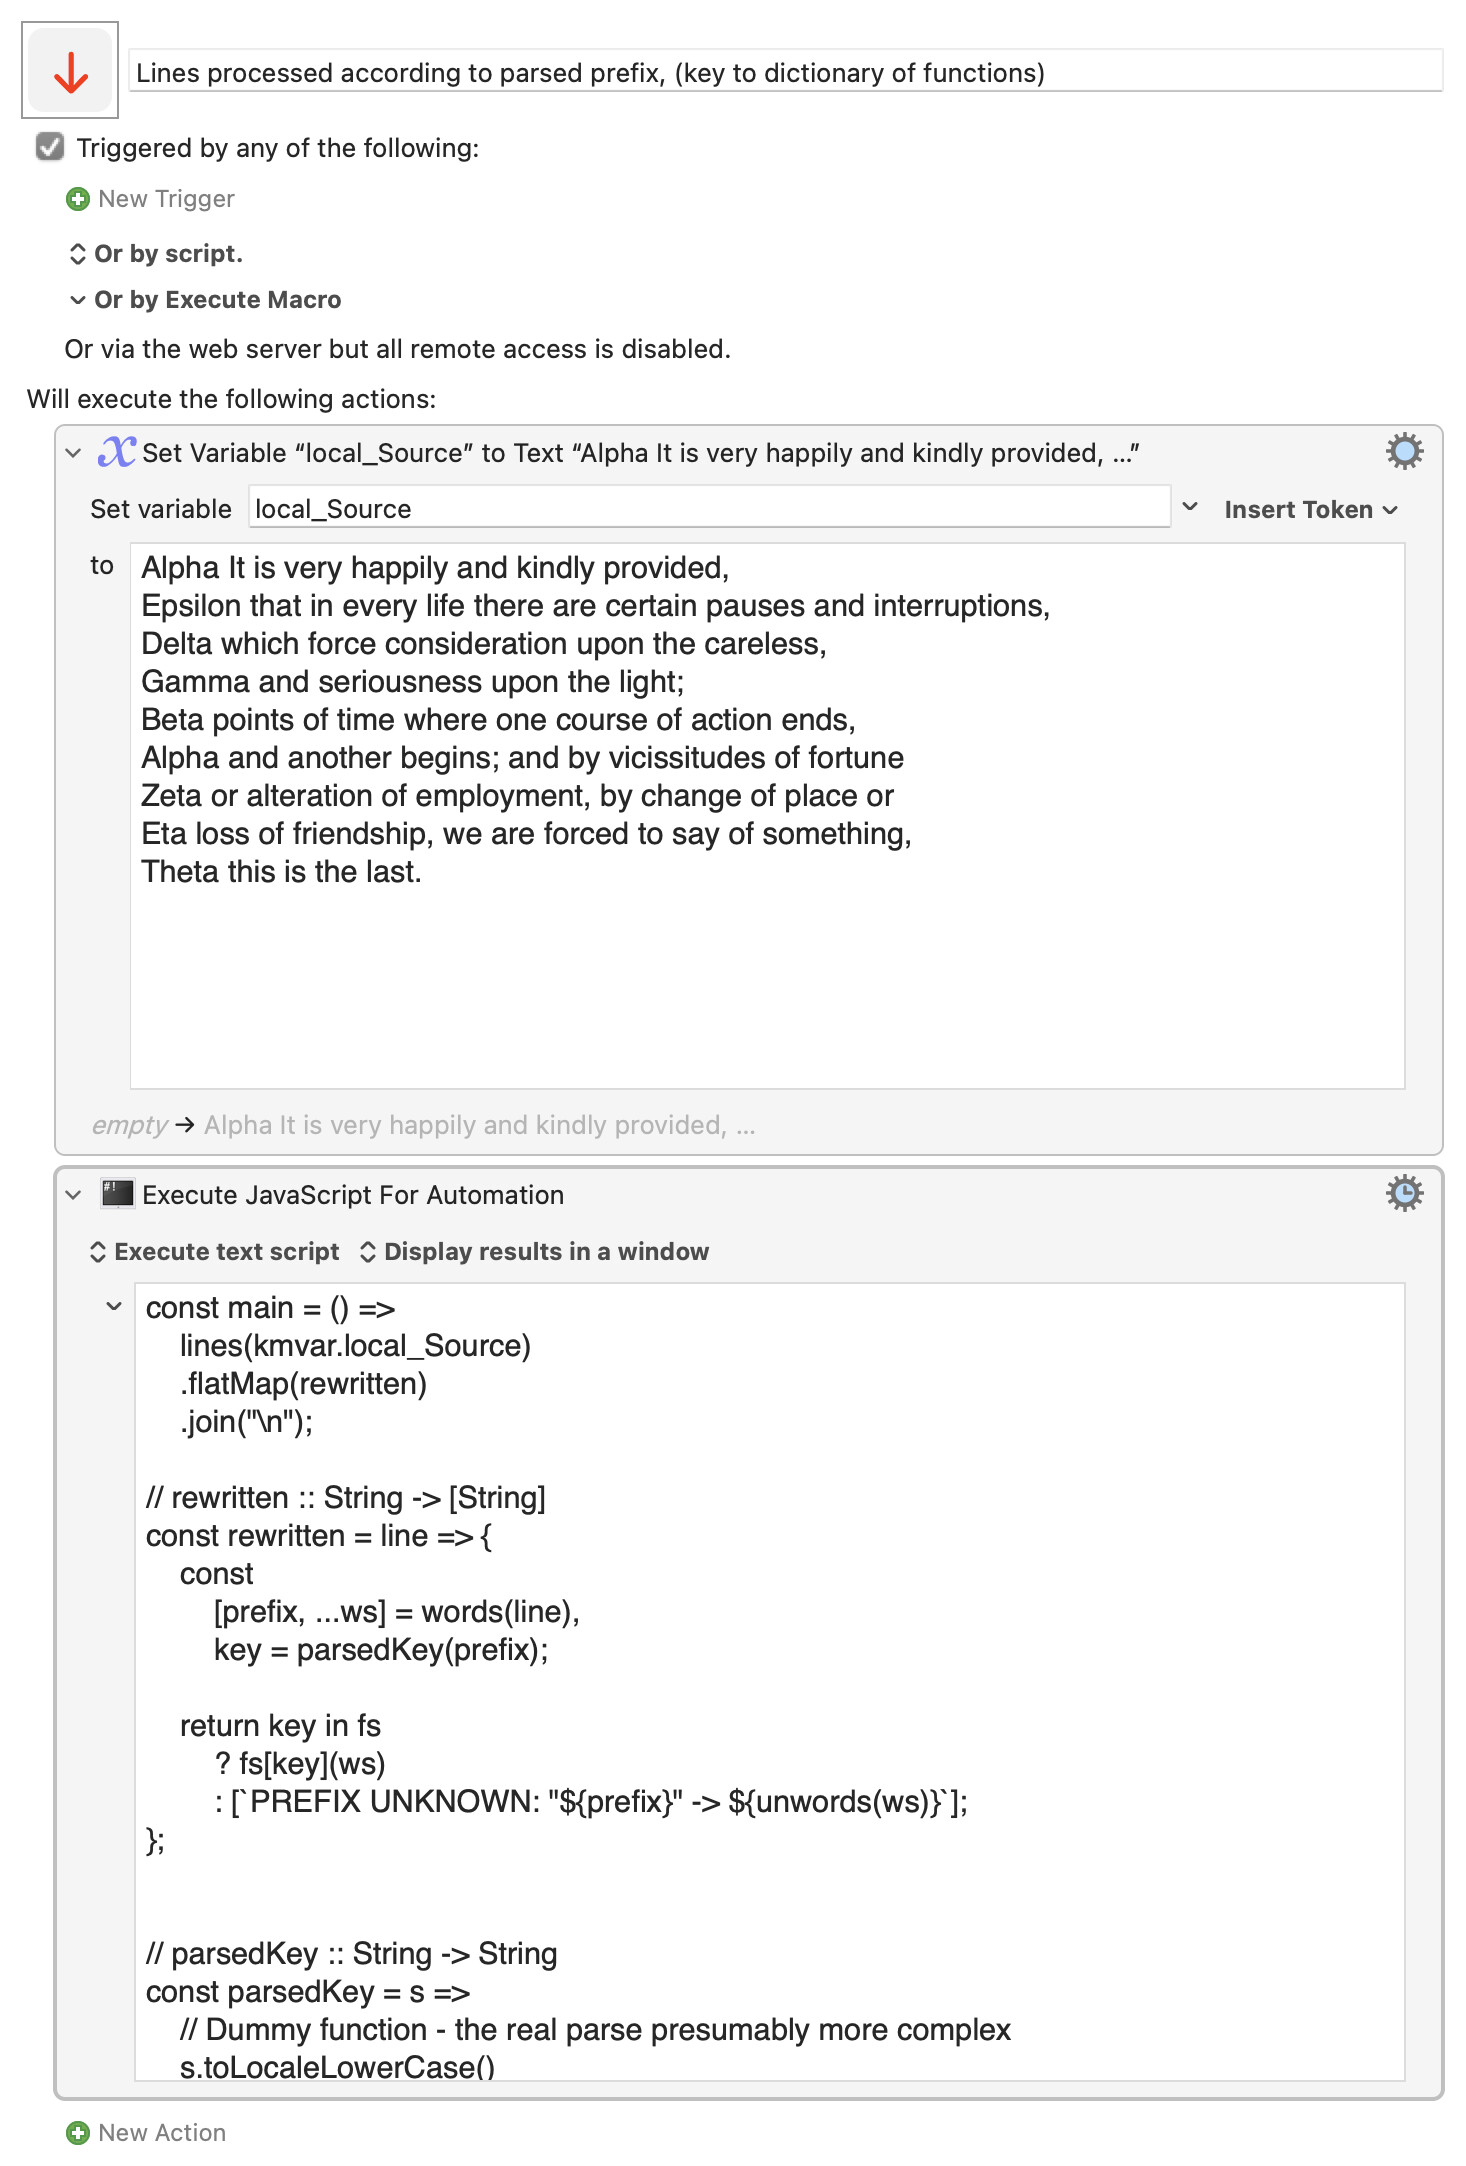Collapse the script text chevron beside const main
1466x2166 pixels.
[x=114, y=1306]
